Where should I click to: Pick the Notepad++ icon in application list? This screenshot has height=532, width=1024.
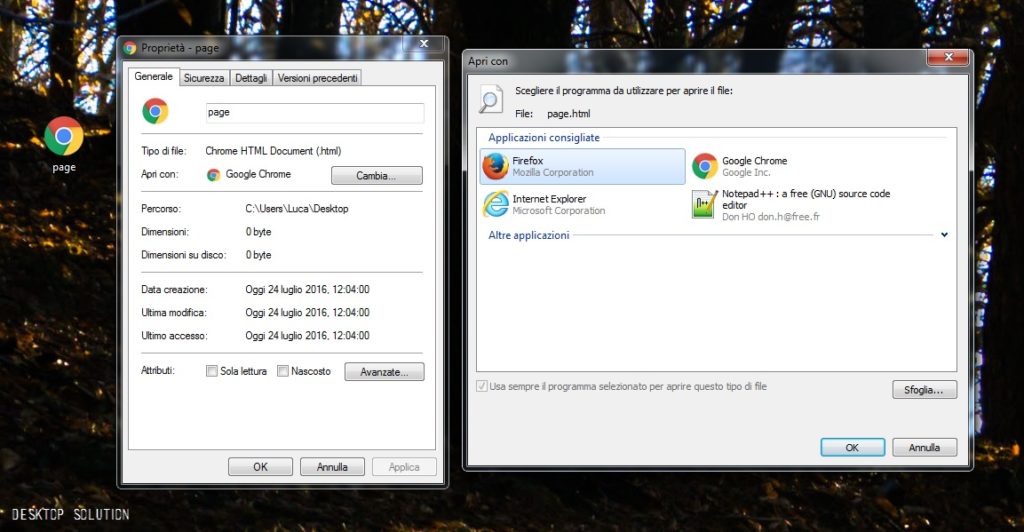coord(705,204)
